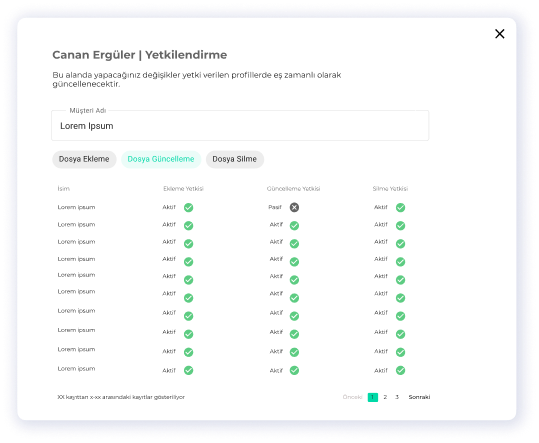Click Silme Yetkisi check icon in third row

point(400,244)
